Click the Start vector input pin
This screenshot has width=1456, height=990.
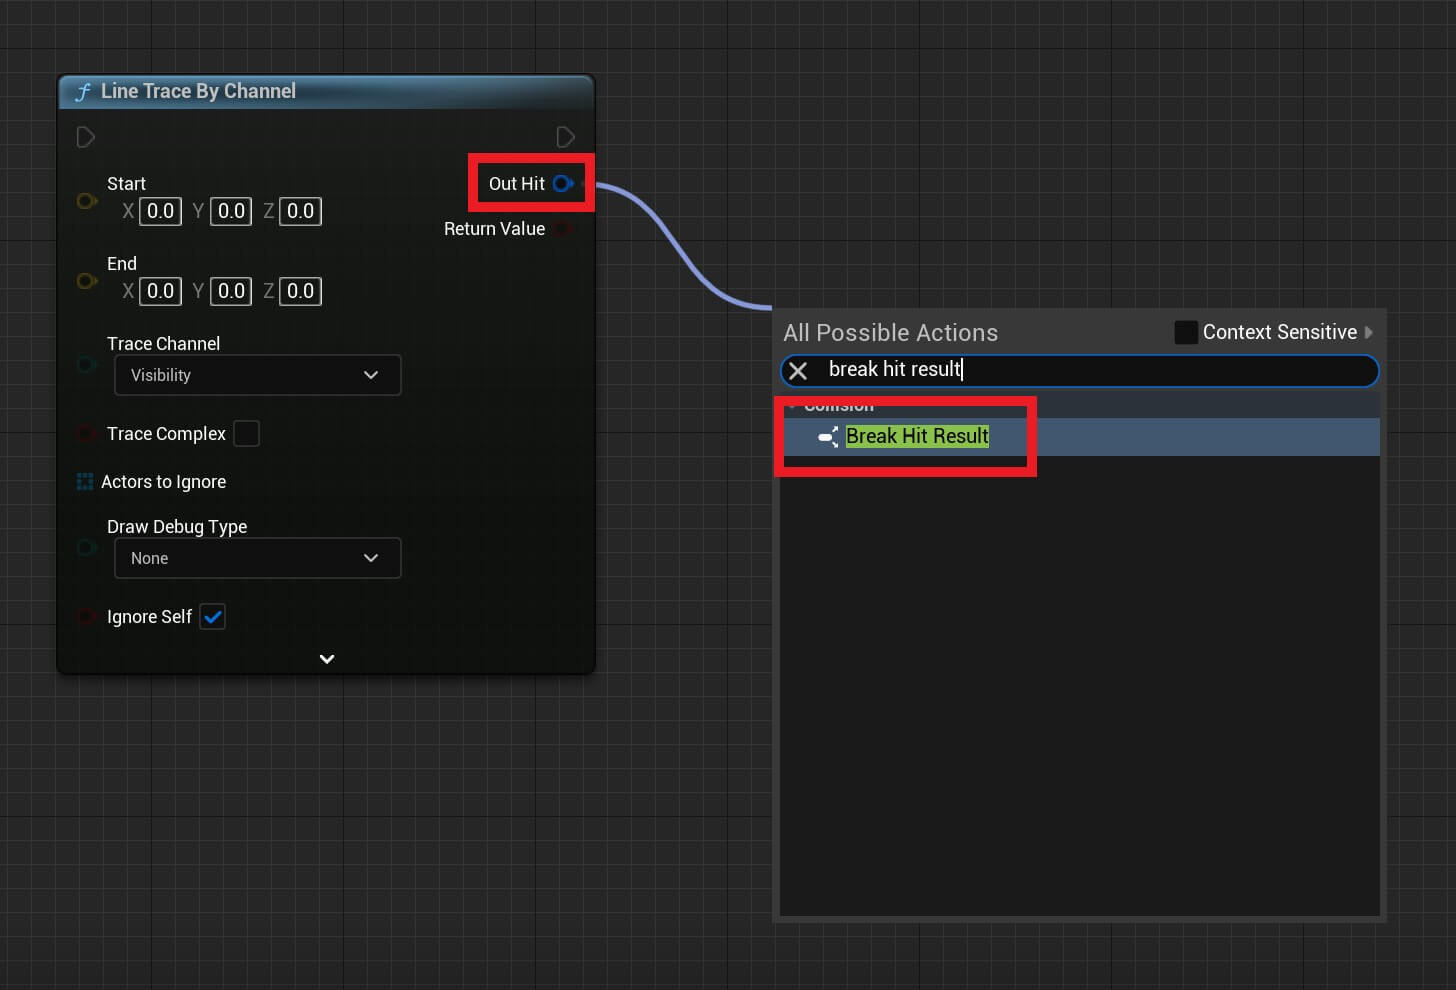click(x=87, y=201)
